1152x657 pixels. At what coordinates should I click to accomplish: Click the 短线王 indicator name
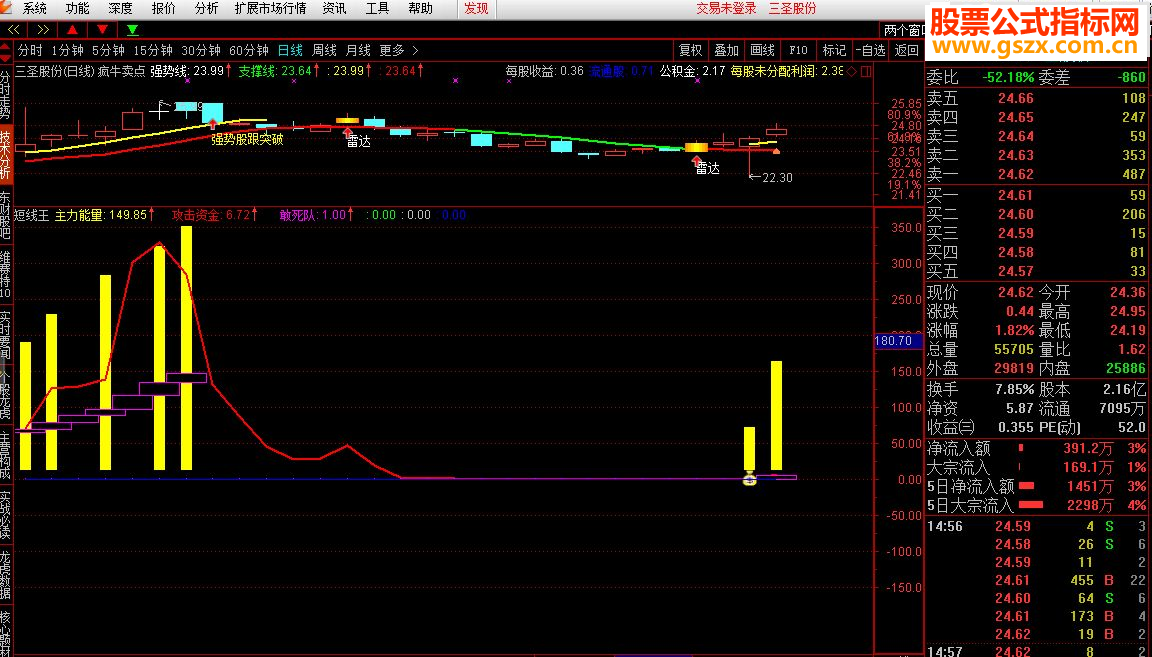point(32,215)
